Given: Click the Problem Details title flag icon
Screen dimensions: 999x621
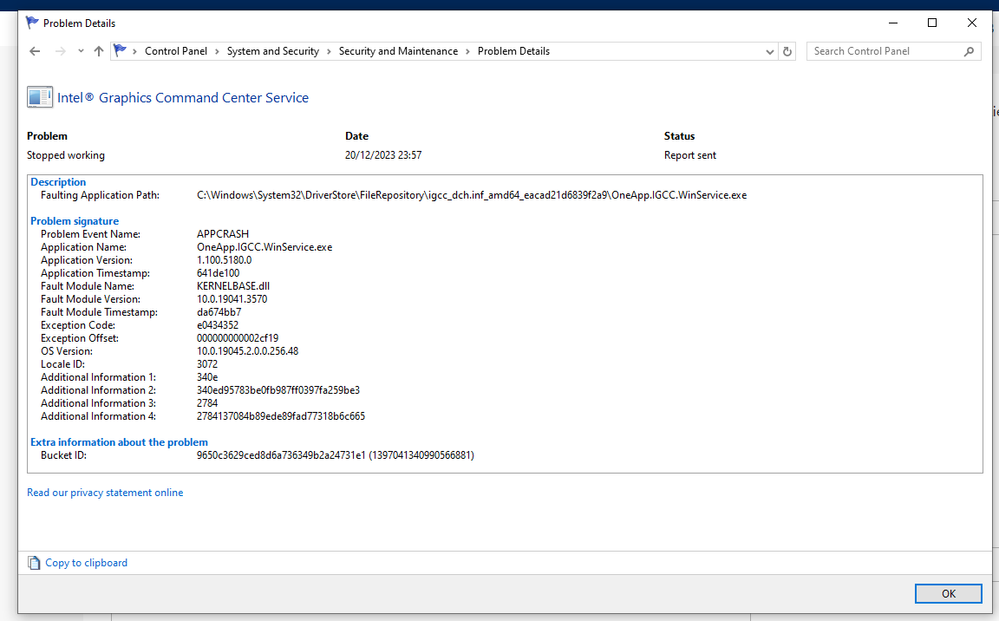Looking at the screenshot, I should point(32,23).
